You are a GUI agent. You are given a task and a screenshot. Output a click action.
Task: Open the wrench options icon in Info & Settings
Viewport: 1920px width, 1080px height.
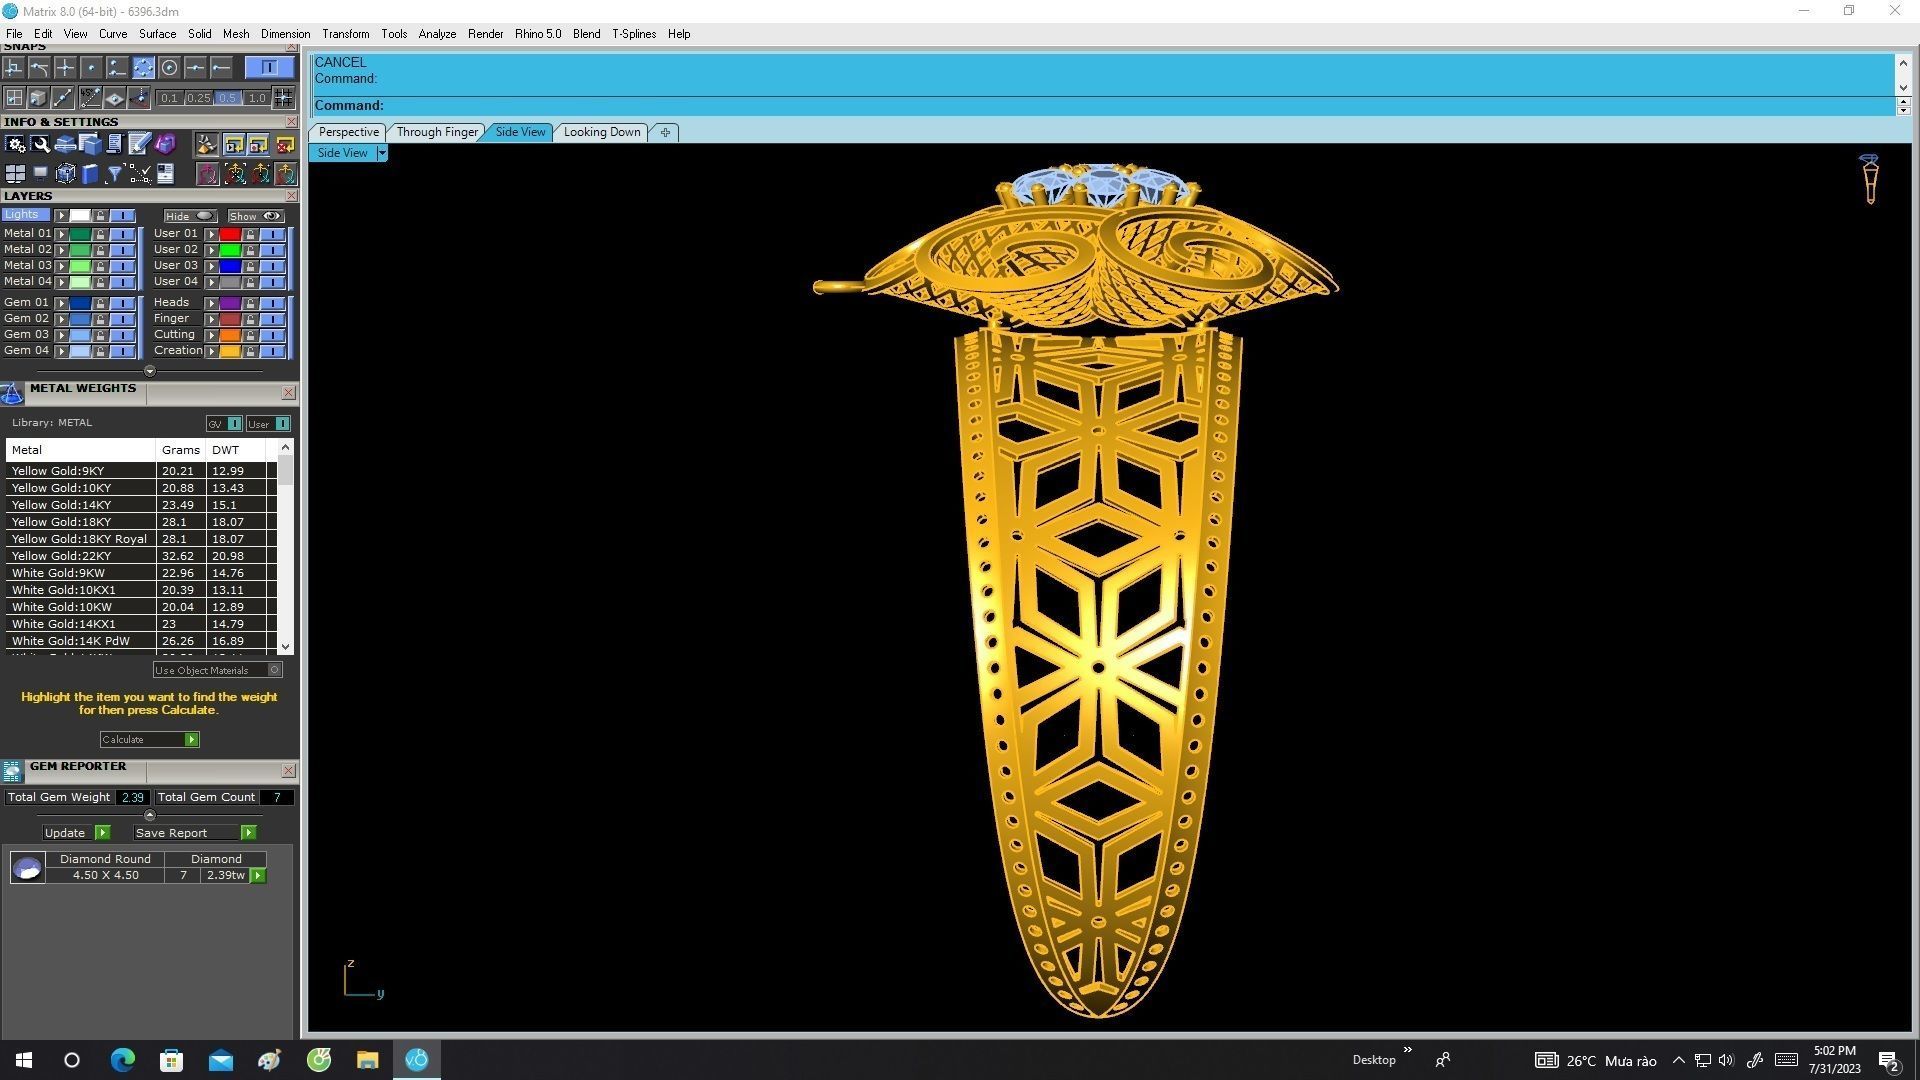click(x=40, y=145)
